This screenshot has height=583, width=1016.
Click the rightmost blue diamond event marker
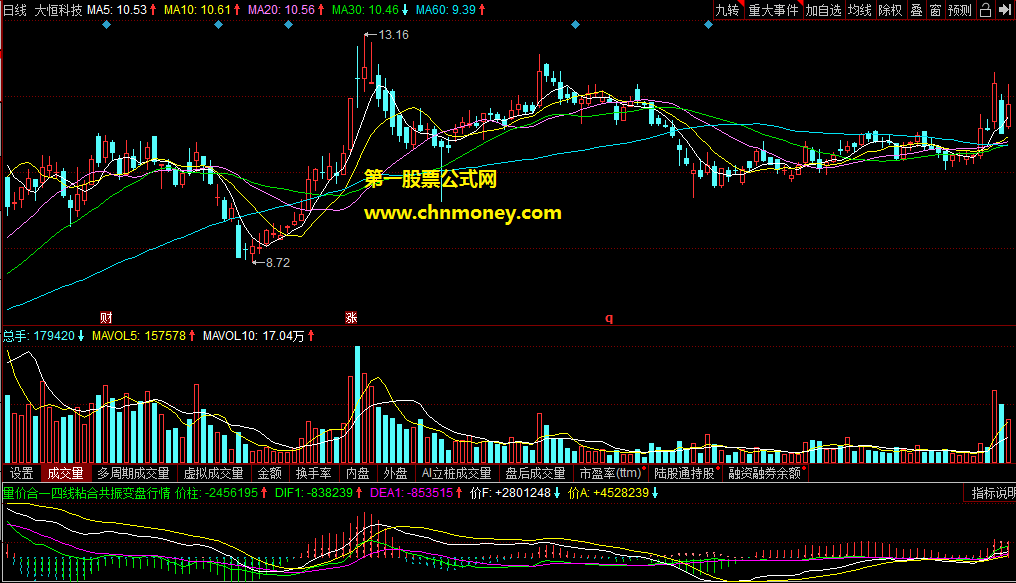pyautogui.click(x=708, y=25)
